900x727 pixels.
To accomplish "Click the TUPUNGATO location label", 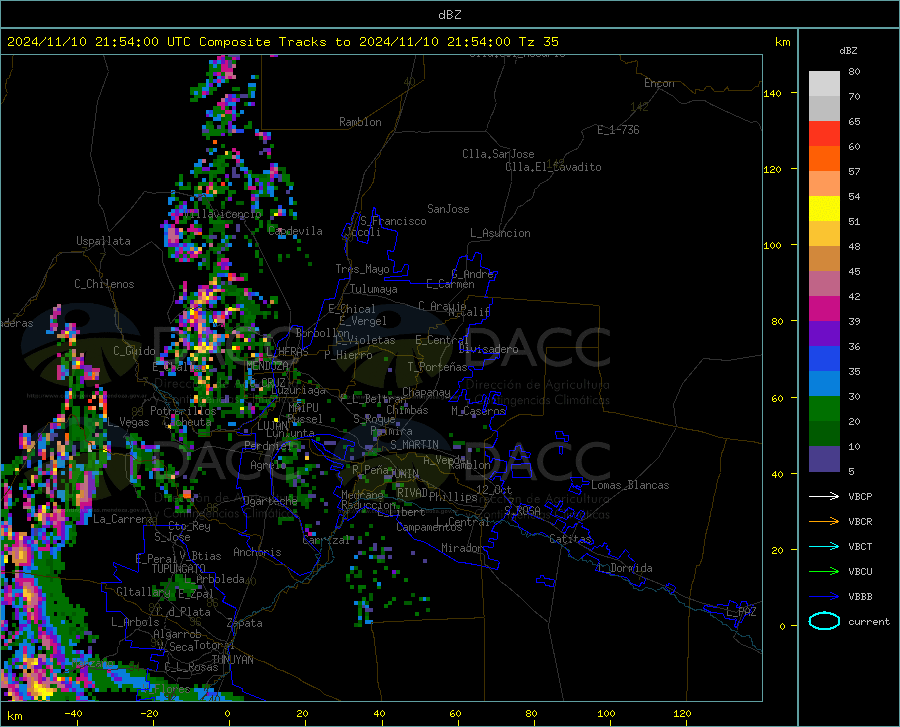I will (x=179, y=569).
